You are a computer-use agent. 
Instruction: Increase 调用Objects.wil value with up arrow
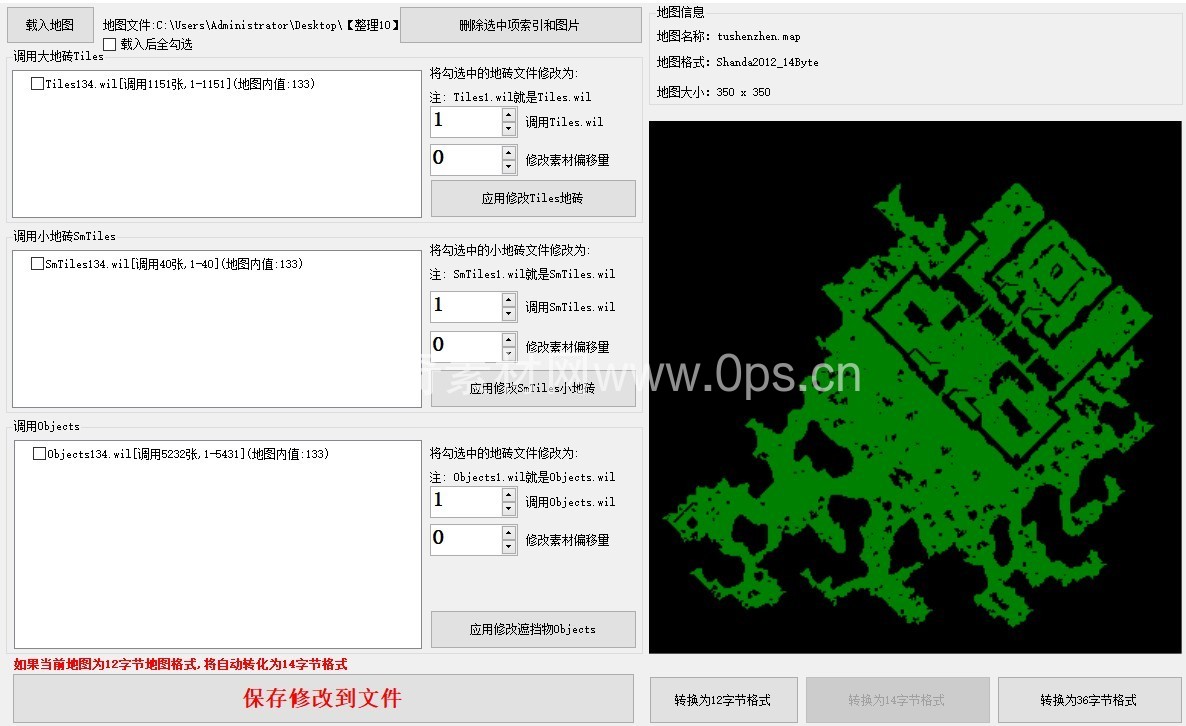pyautogui.click(x=509, y=495)
